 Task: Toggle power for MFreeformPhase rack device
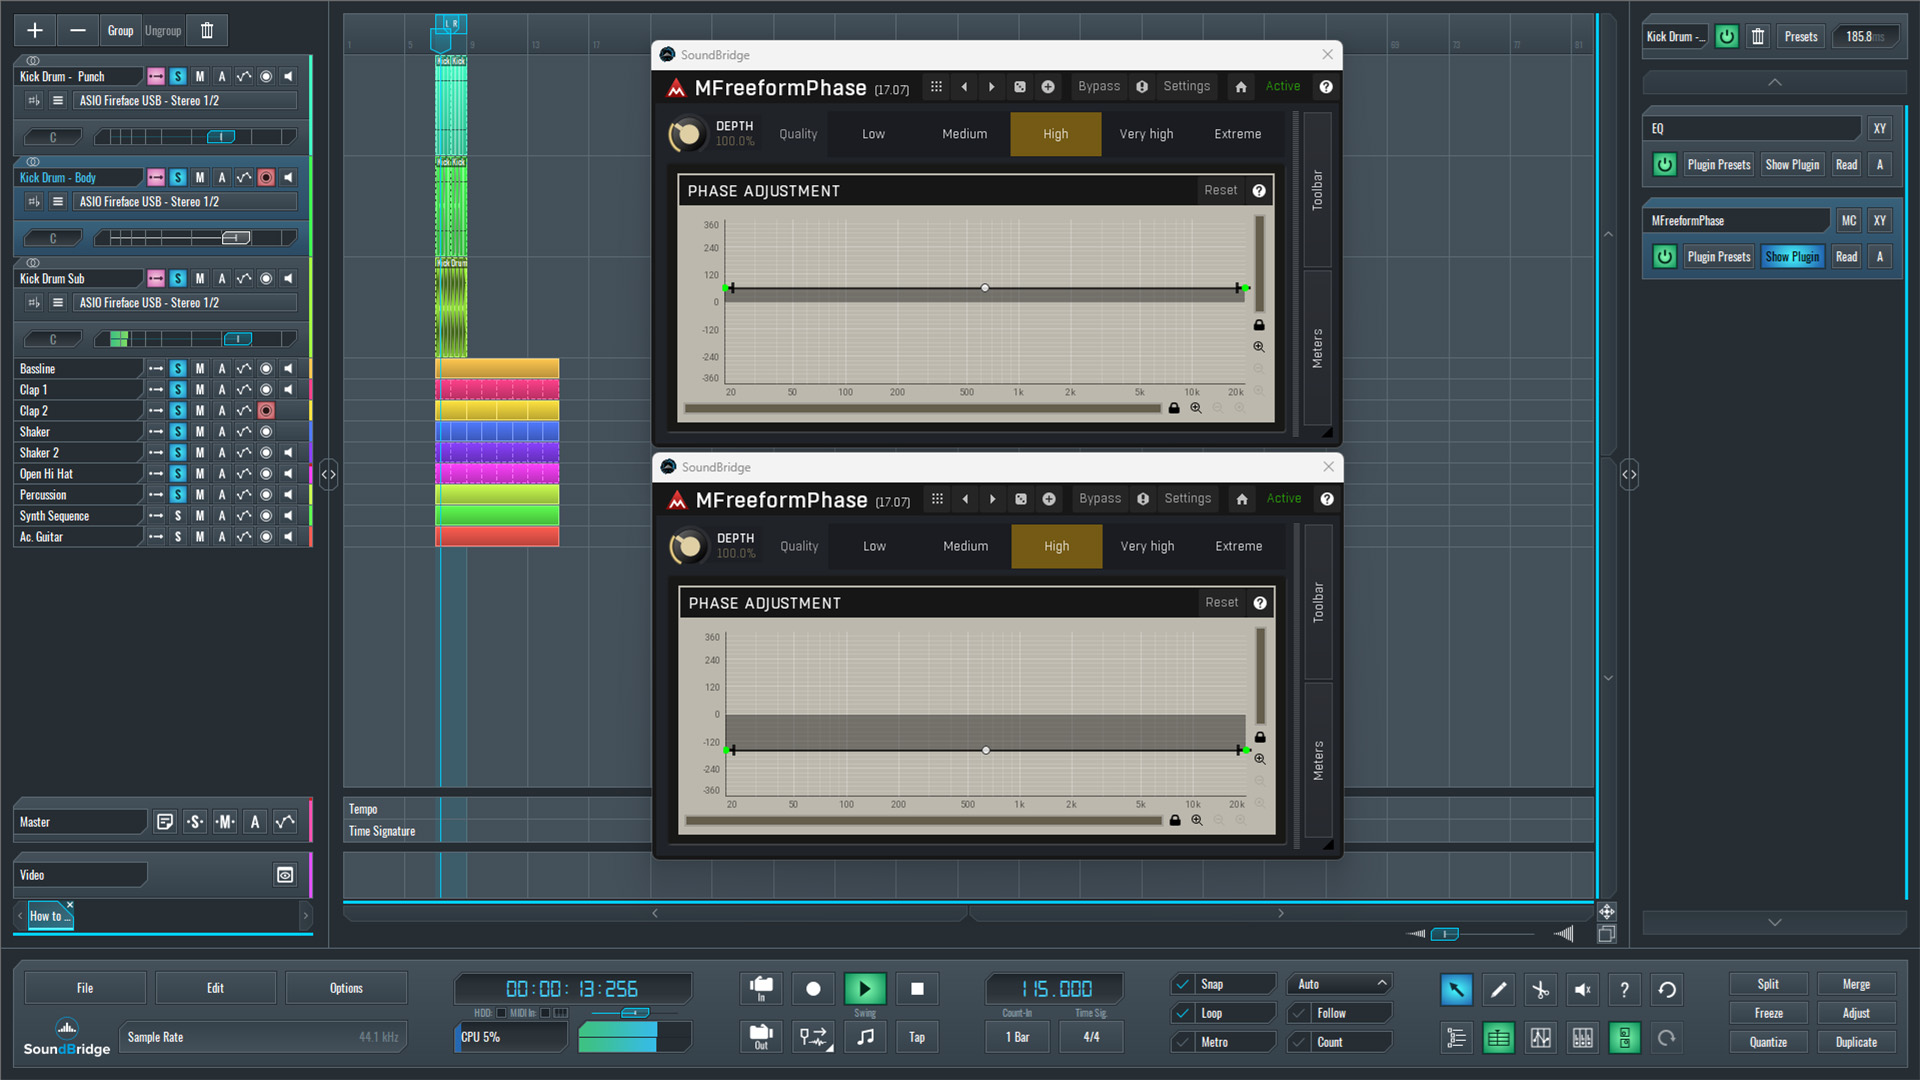pos(1664,257)
